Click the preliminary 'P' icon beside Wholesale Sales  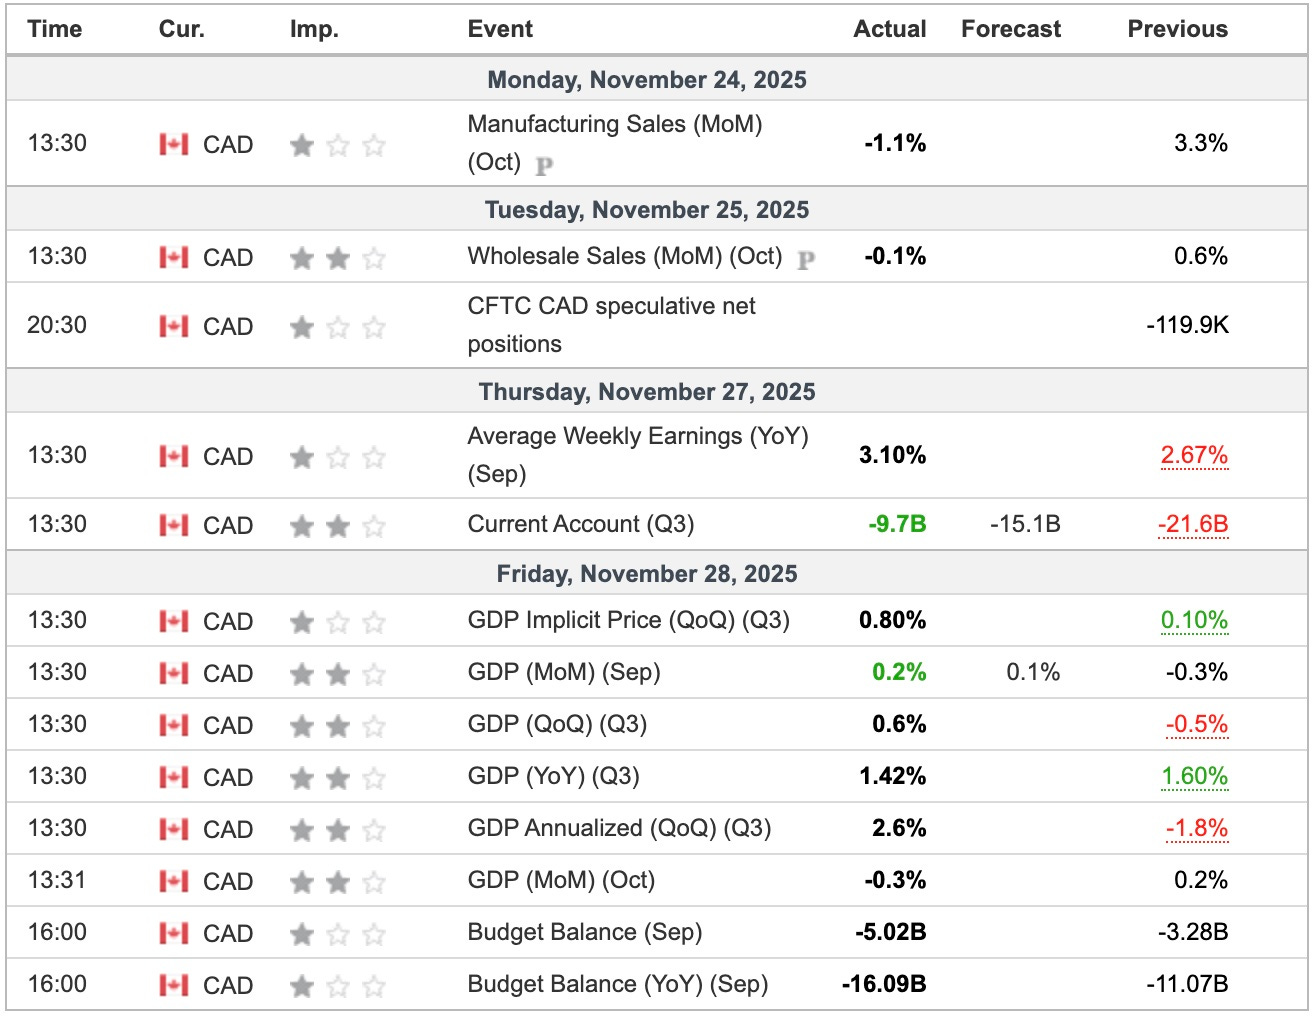point(806,260)
